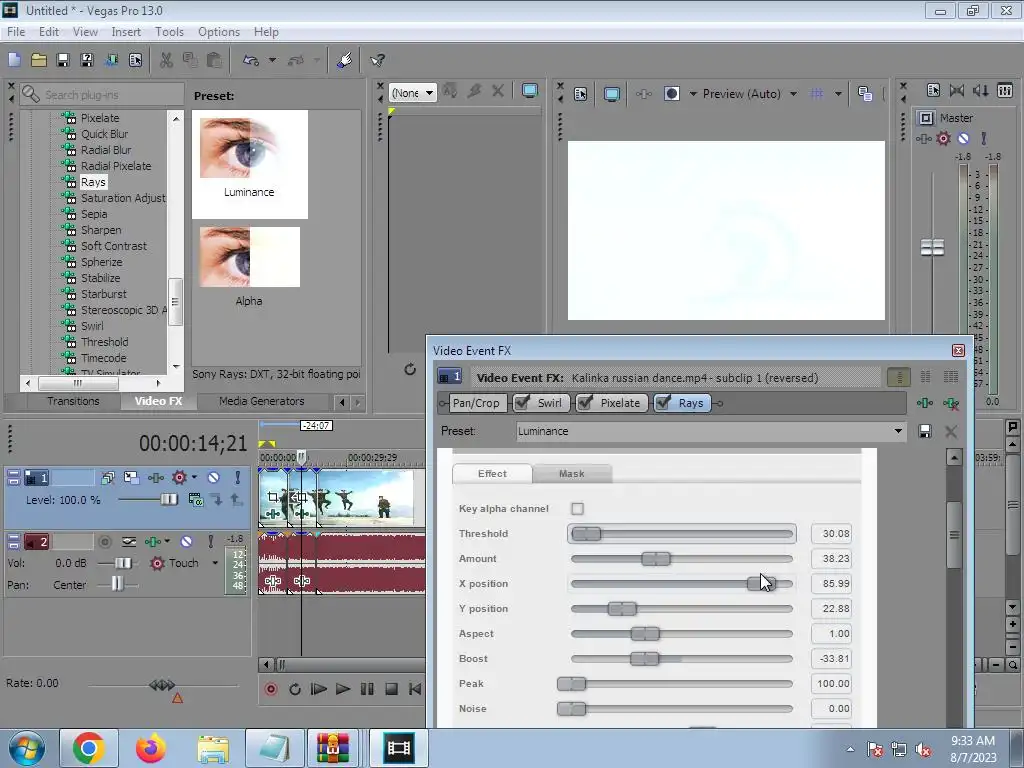Click the Project Video Properties icon in preview
The image size is (1024, 768).
tap(581, 94)
